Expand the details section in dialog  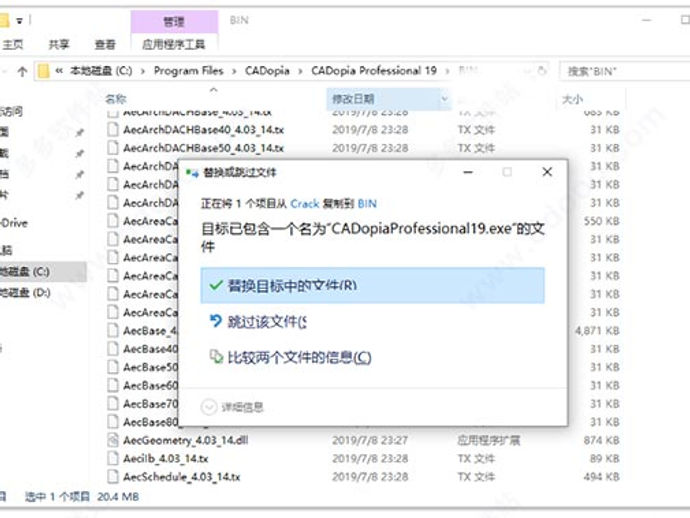coord(232,407)
